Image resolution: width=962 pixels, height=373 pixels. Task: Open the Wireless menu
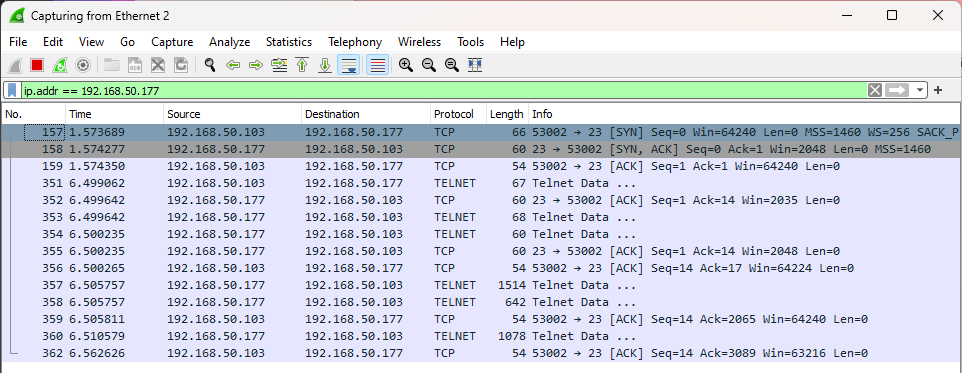(420, 42)
